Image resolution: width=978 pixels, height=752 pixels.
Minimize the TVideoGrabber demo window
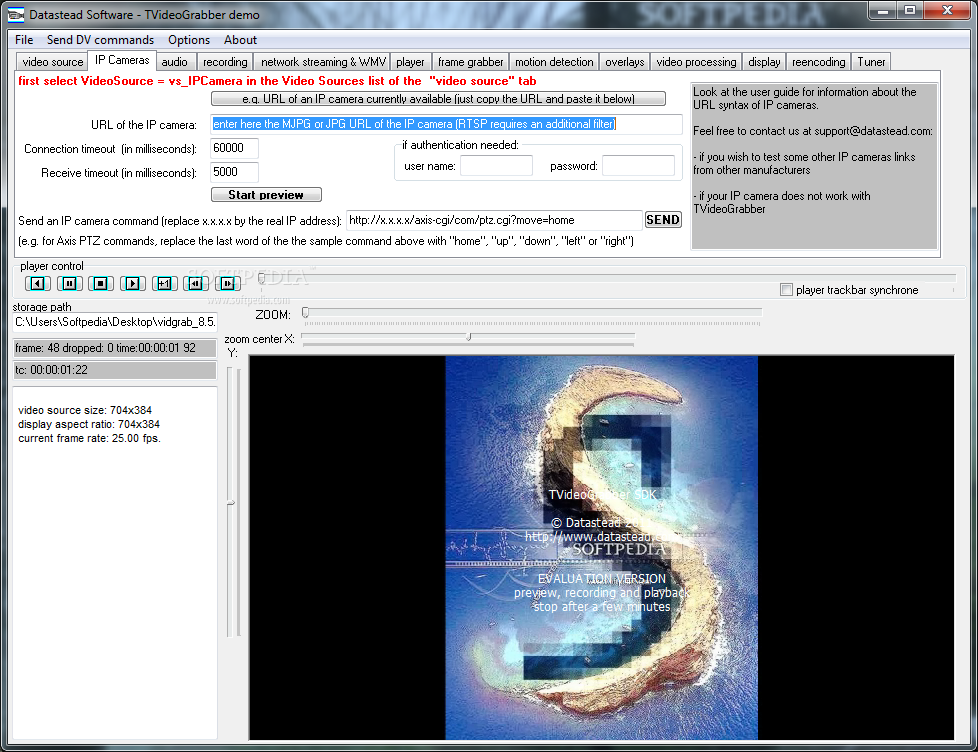click(x=883, y=10)
